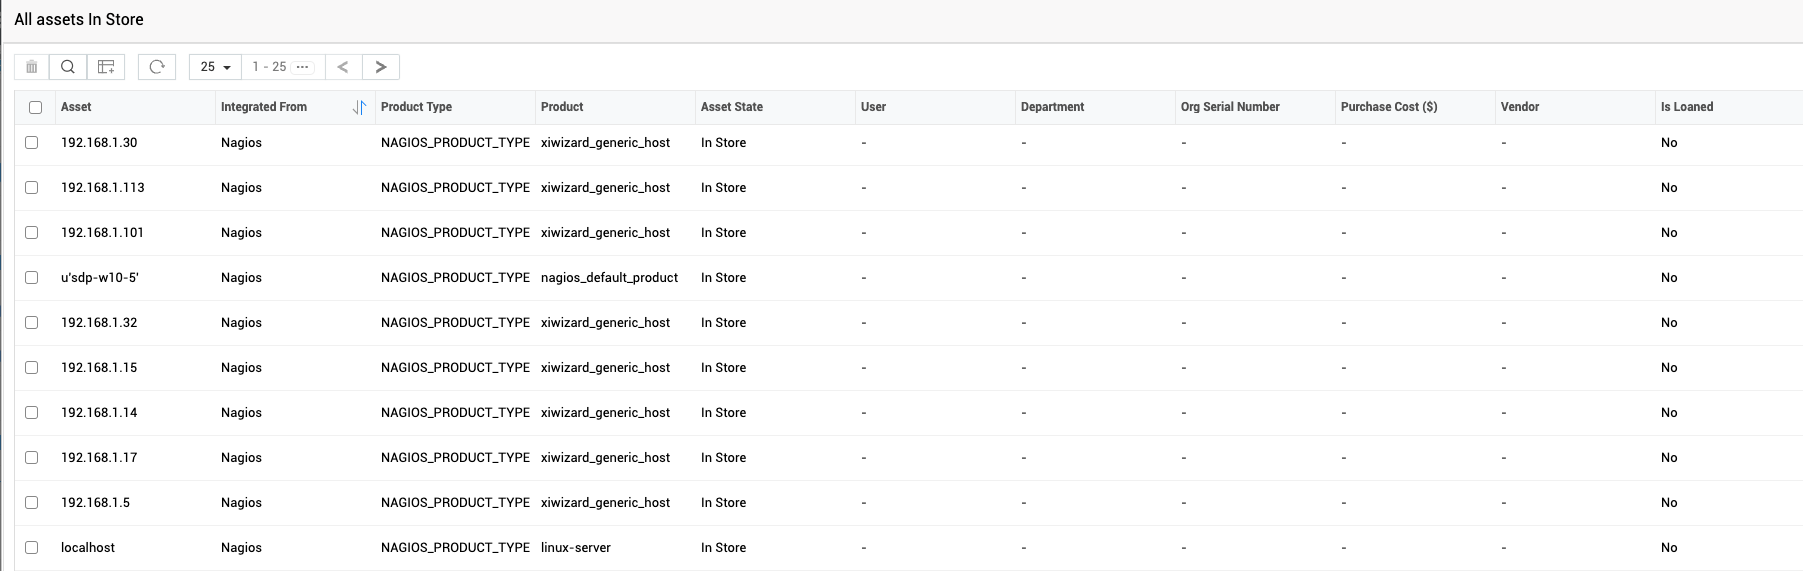Click the 1 - 25 page range text
Screen dimensions: 1803x571
pos(269,67)
